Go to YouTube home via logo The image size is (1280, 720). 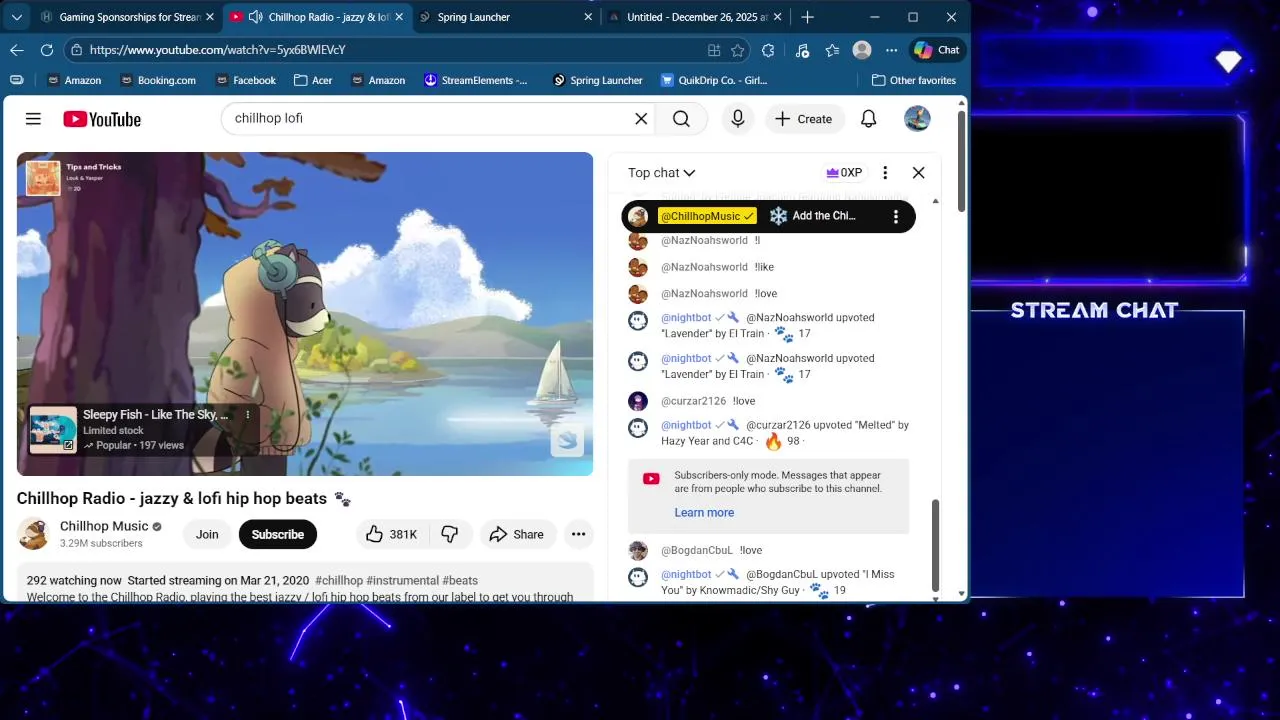point(102,119)
